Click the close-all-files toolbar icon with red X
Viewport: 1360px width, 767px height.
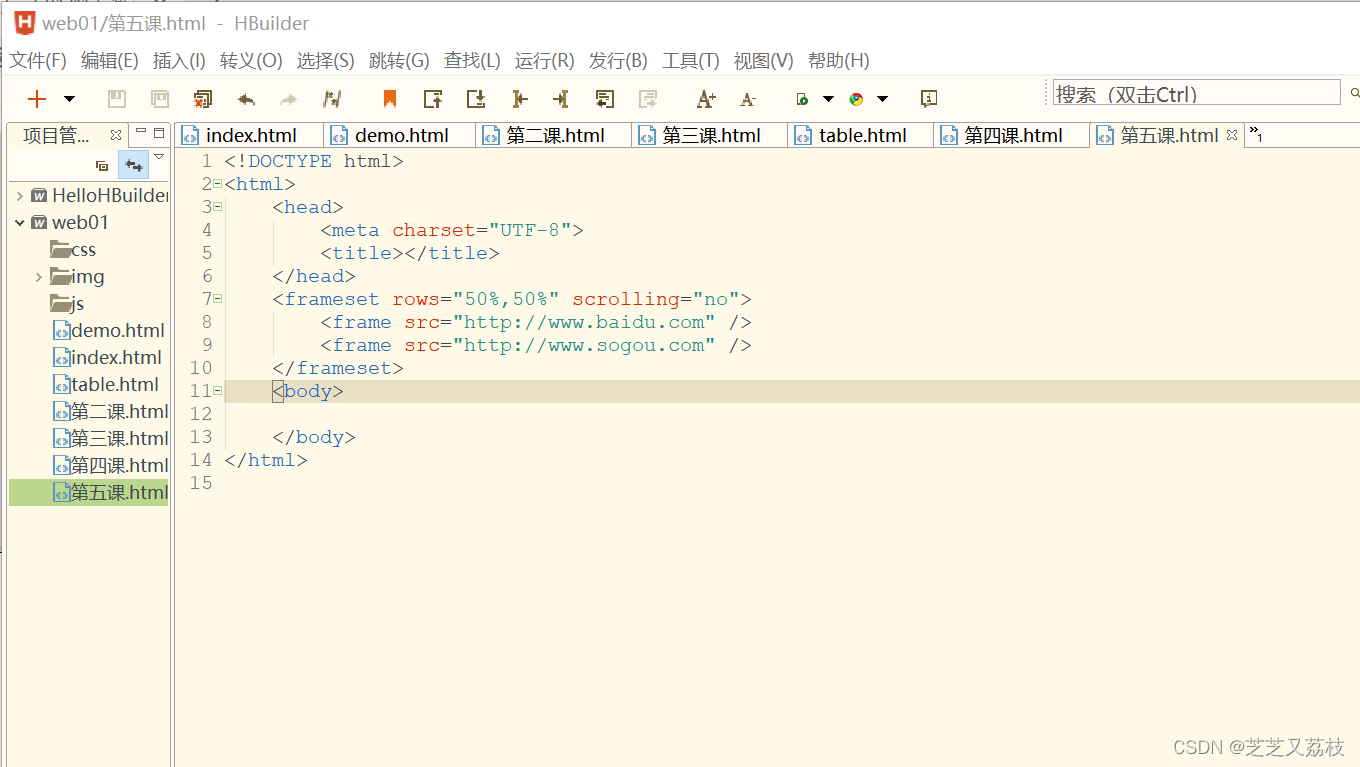(203, 98)
